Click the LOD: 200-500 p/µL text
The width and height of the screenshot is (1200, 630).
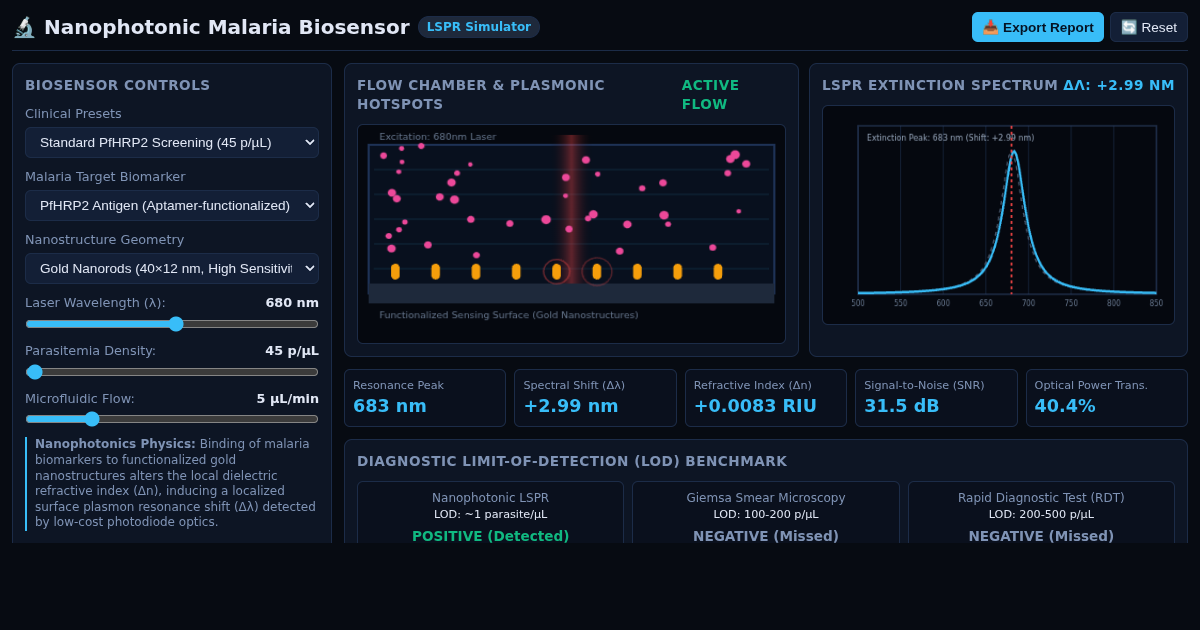(1041, 515)
